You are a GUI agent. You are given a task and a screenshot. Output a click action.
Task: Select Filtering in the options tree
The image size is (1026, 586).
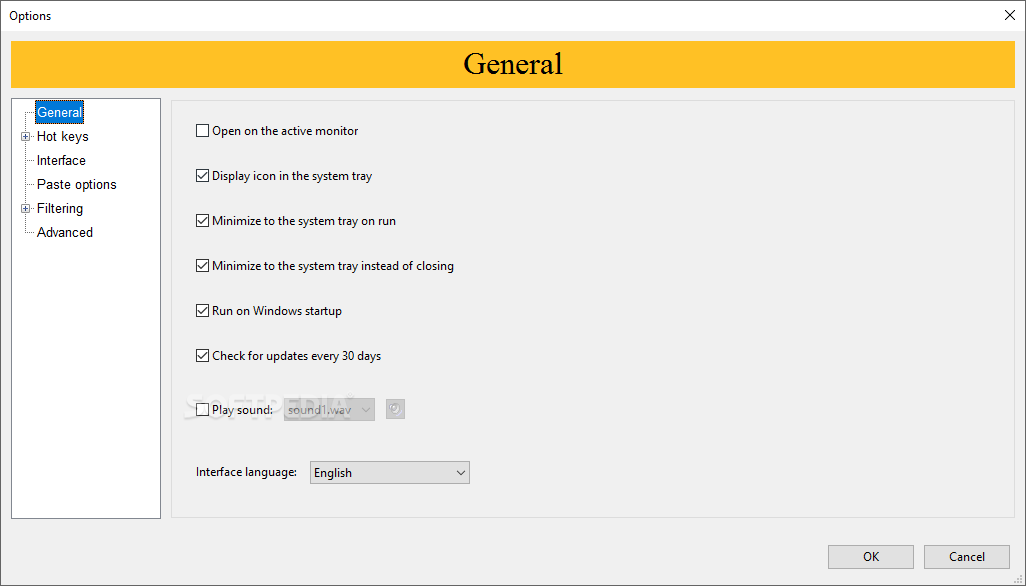[x=60, y=209]
